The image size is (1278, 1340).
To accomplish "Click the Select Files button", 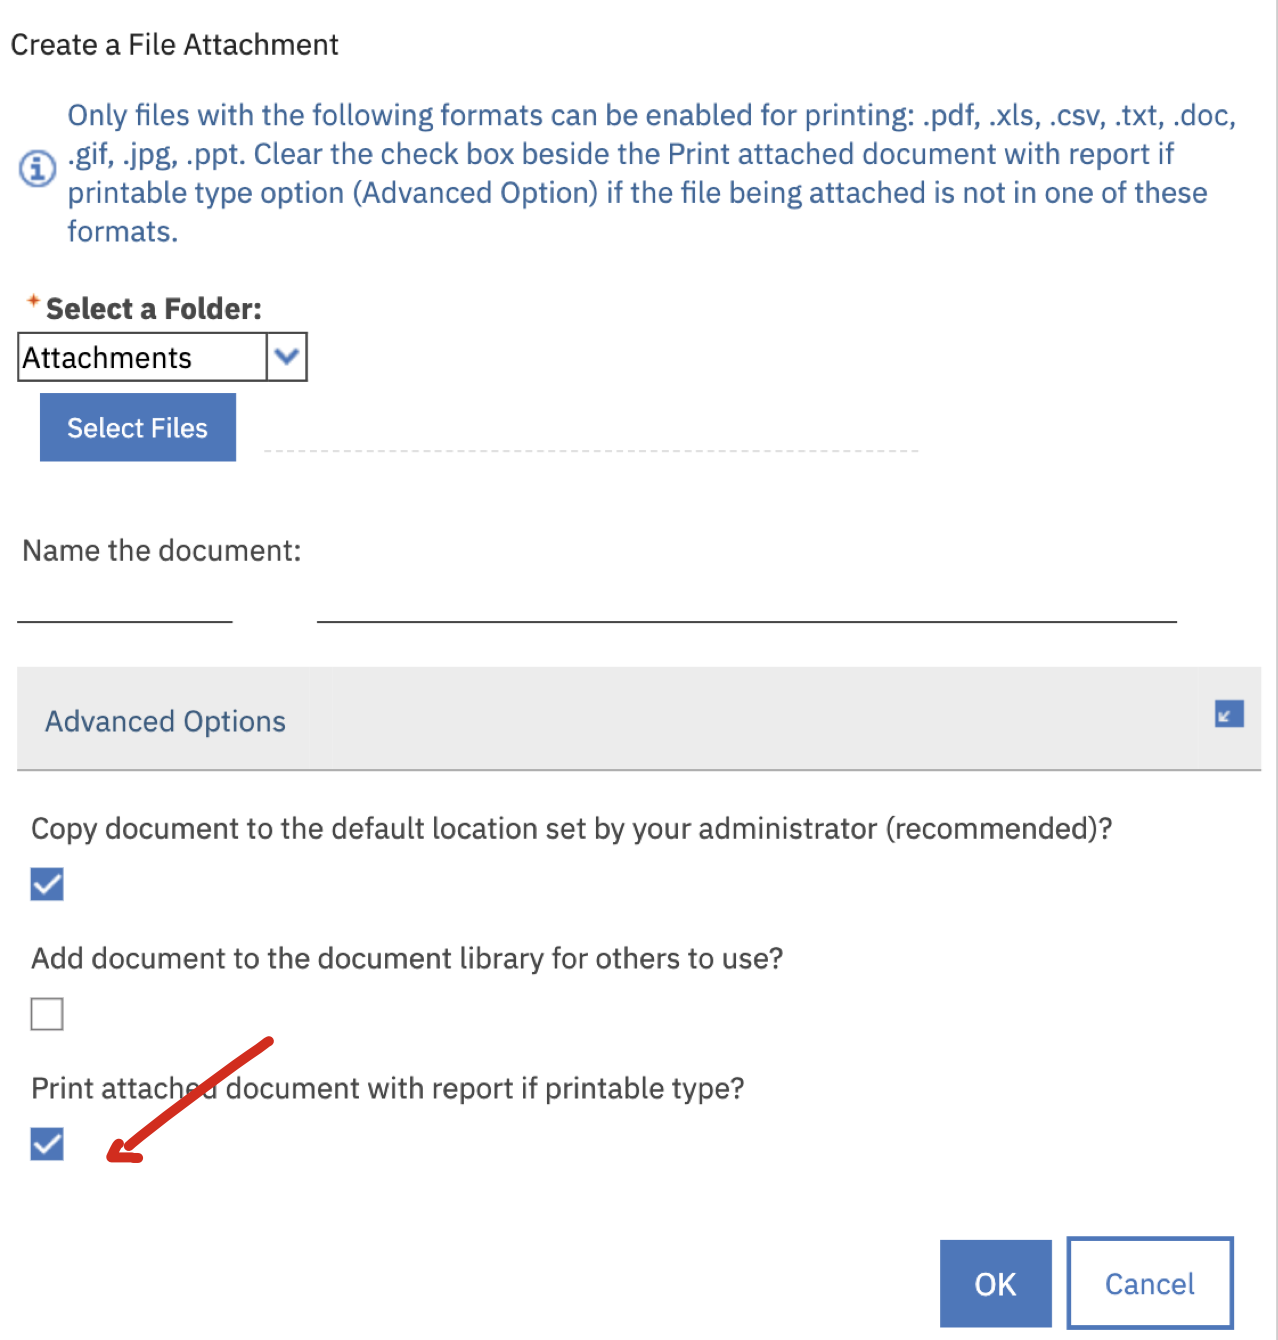I will [137, 427].
